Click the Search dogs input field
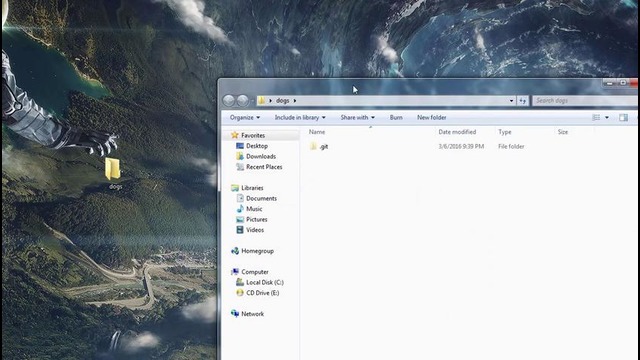640x360 pixels. tap(585, 100)
